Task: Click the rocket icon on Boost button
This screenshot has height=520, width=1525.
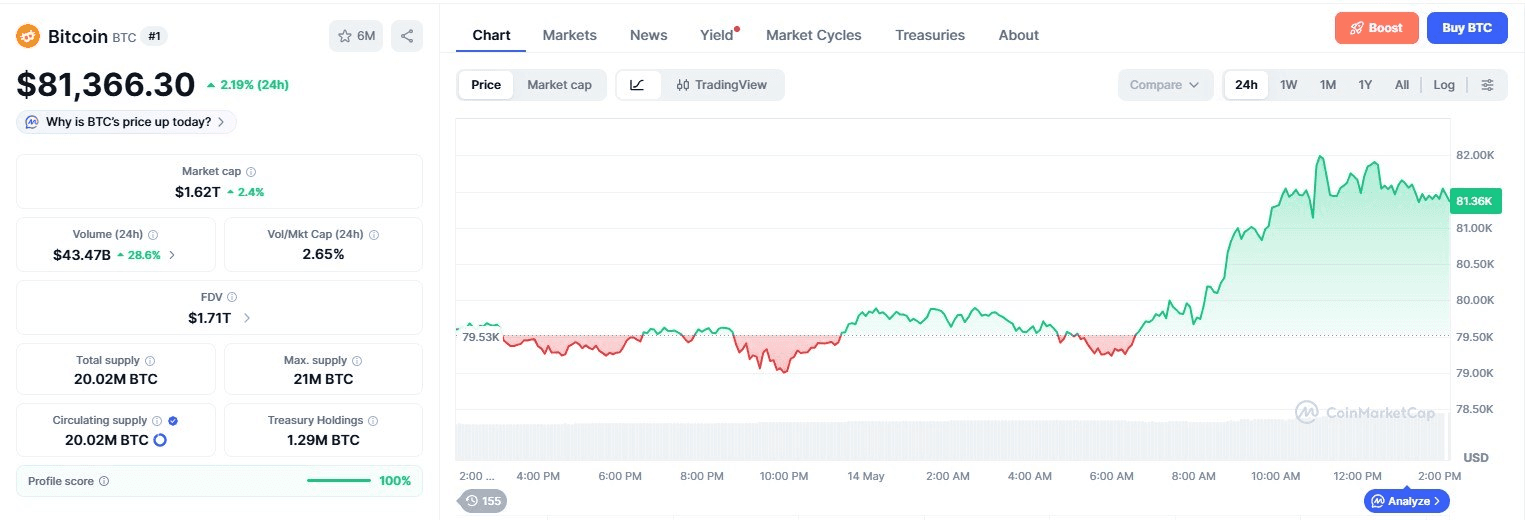Action: [1357, 28]
